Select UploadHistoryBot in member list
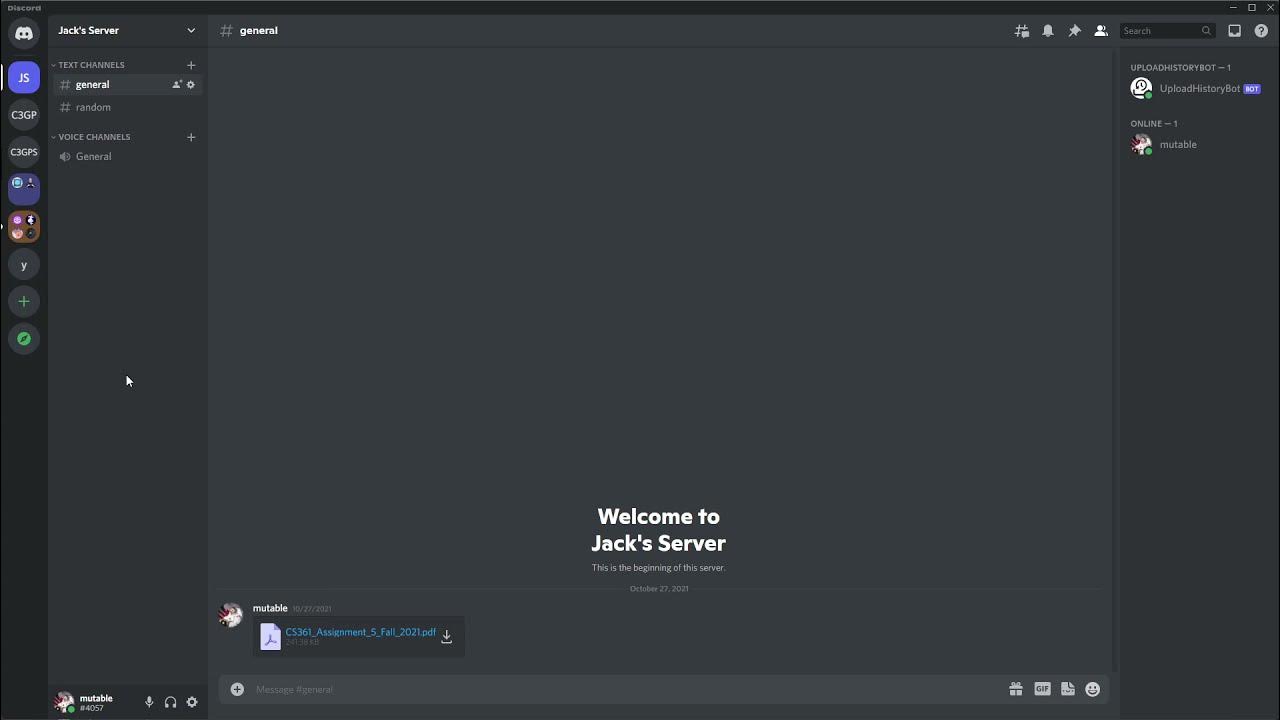 click(x=1196, y=88)
